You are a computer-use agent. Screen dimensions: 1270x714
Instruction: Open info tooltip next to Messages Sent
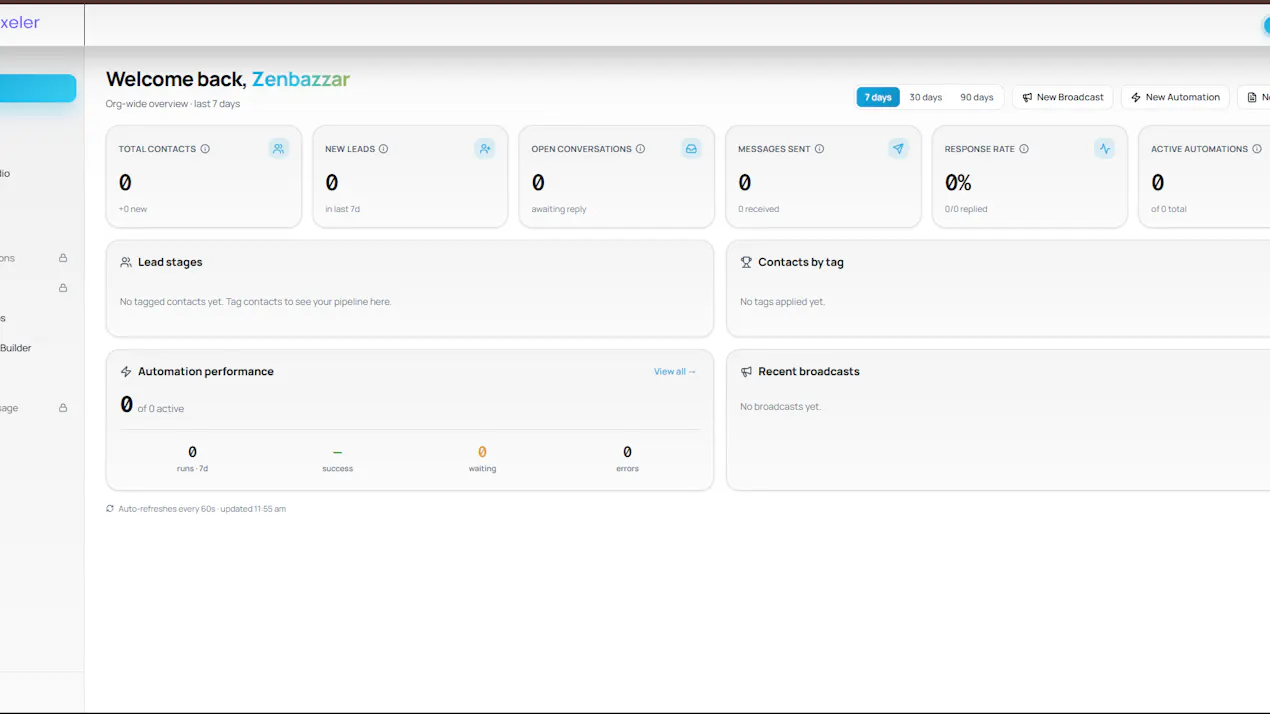coord(819,149)
